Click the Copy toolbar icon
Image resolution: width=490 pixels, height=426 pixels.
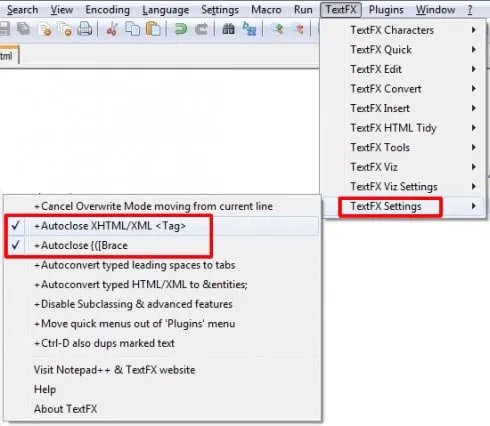pos(132,29)
